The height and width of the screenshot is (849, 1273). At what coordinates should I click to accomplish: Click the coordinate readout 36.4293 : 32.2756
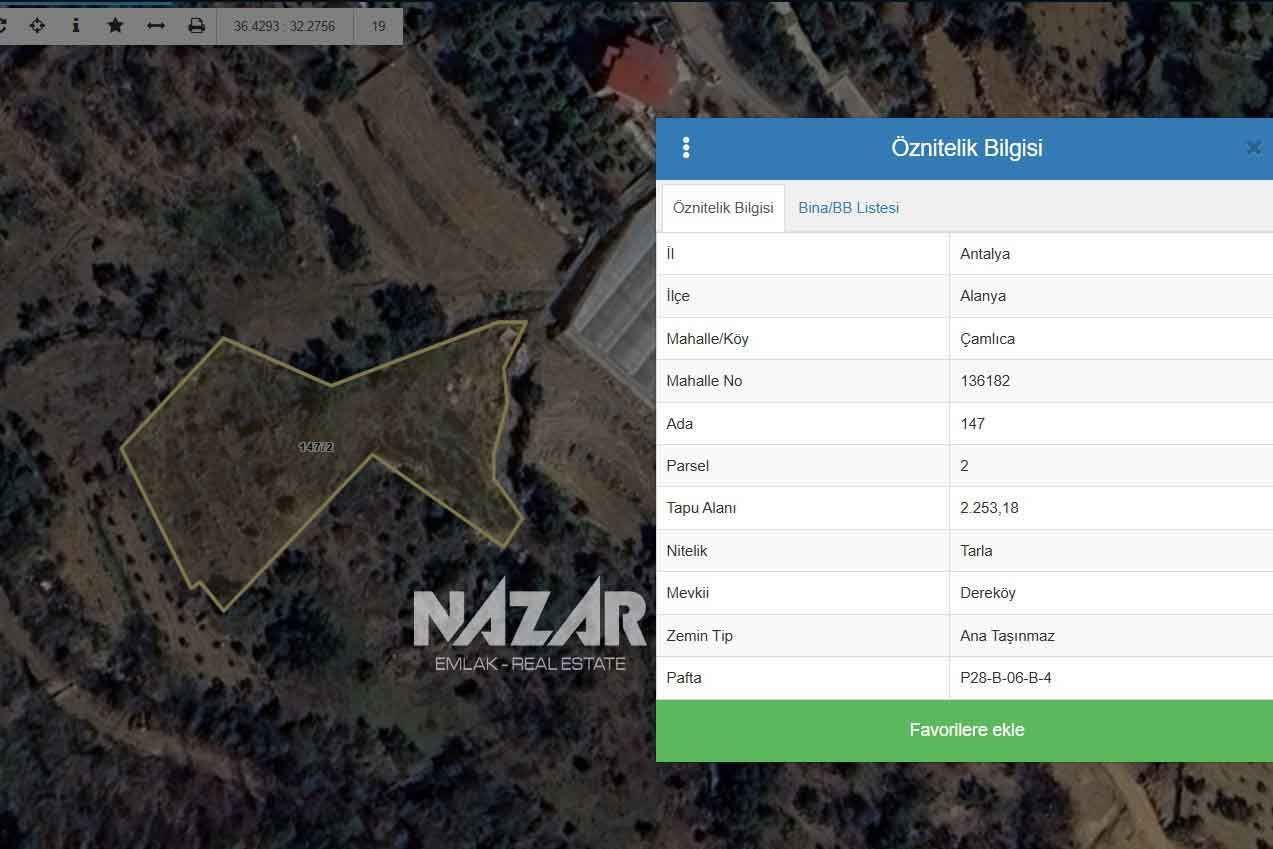284,27
